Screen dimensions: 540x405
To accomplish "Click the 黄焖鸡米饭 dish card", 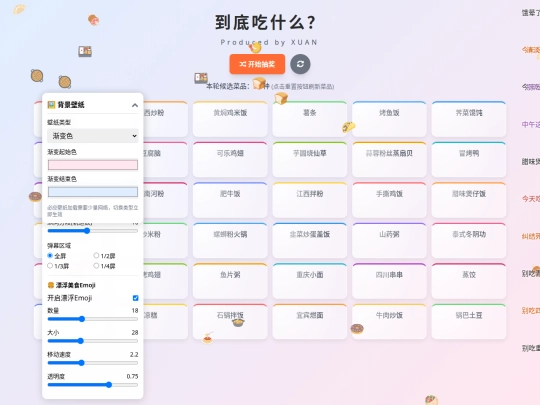I will tap(230, 119).
